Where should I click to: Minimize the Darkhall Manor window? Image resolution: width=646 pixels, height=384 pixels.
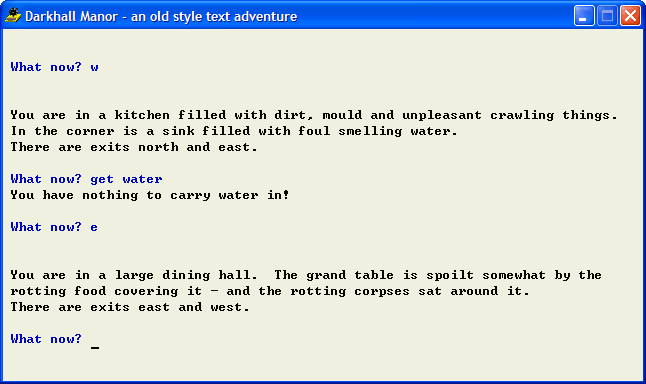[x=584, y=16]
